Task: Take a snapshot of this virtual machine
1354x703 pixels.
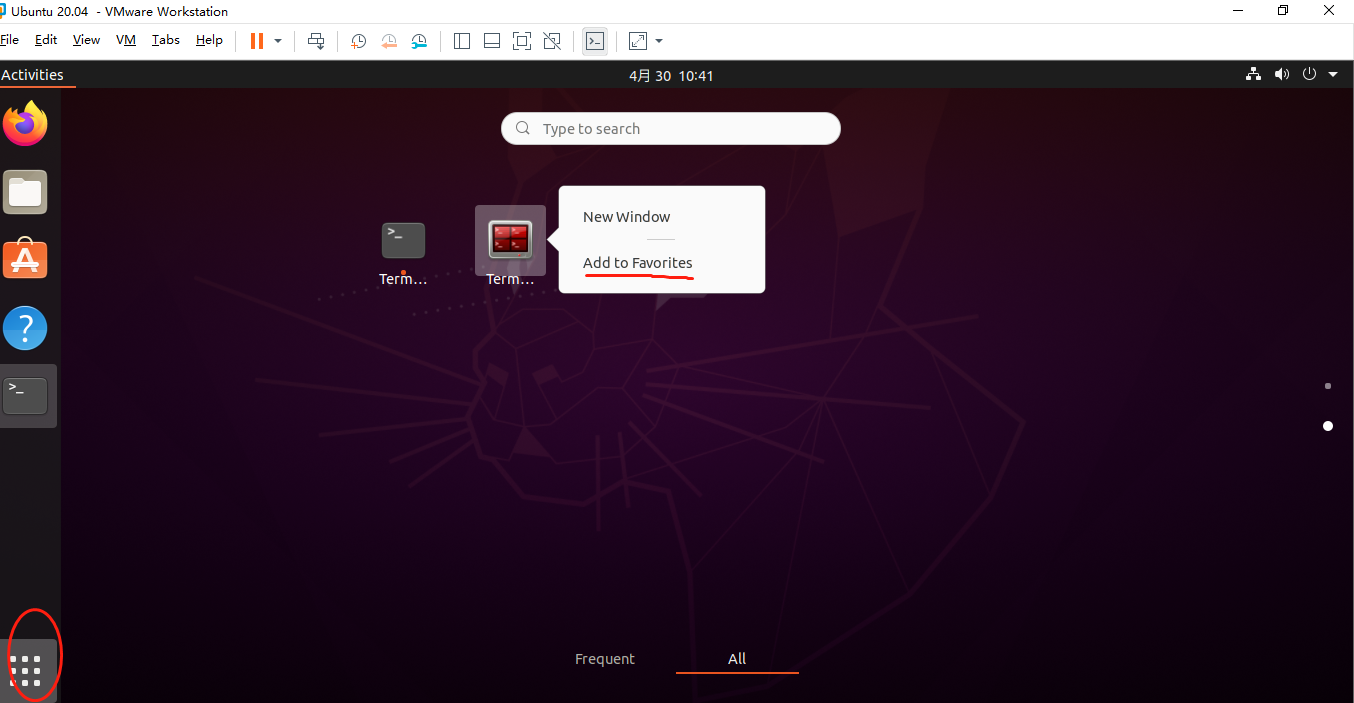Action: [x=358, y=41]
